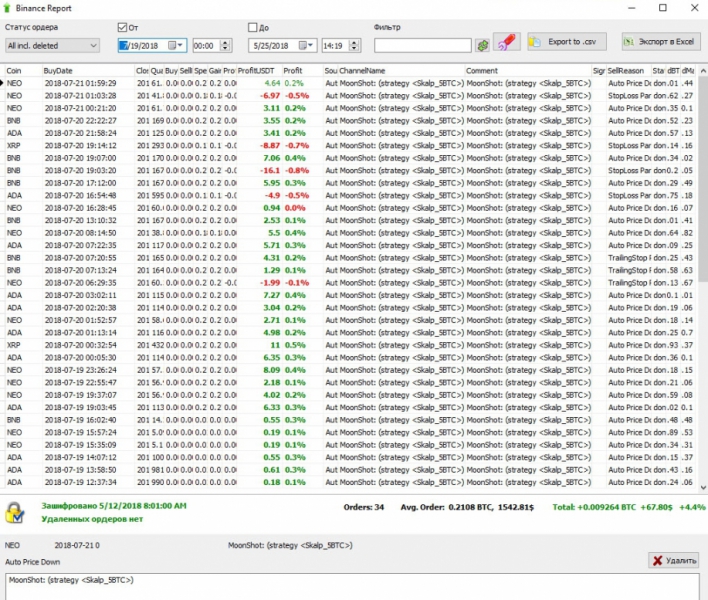Click 'Удаленных ордеров нет' status text
Screen dimensions: 708x600
point(92,519)
